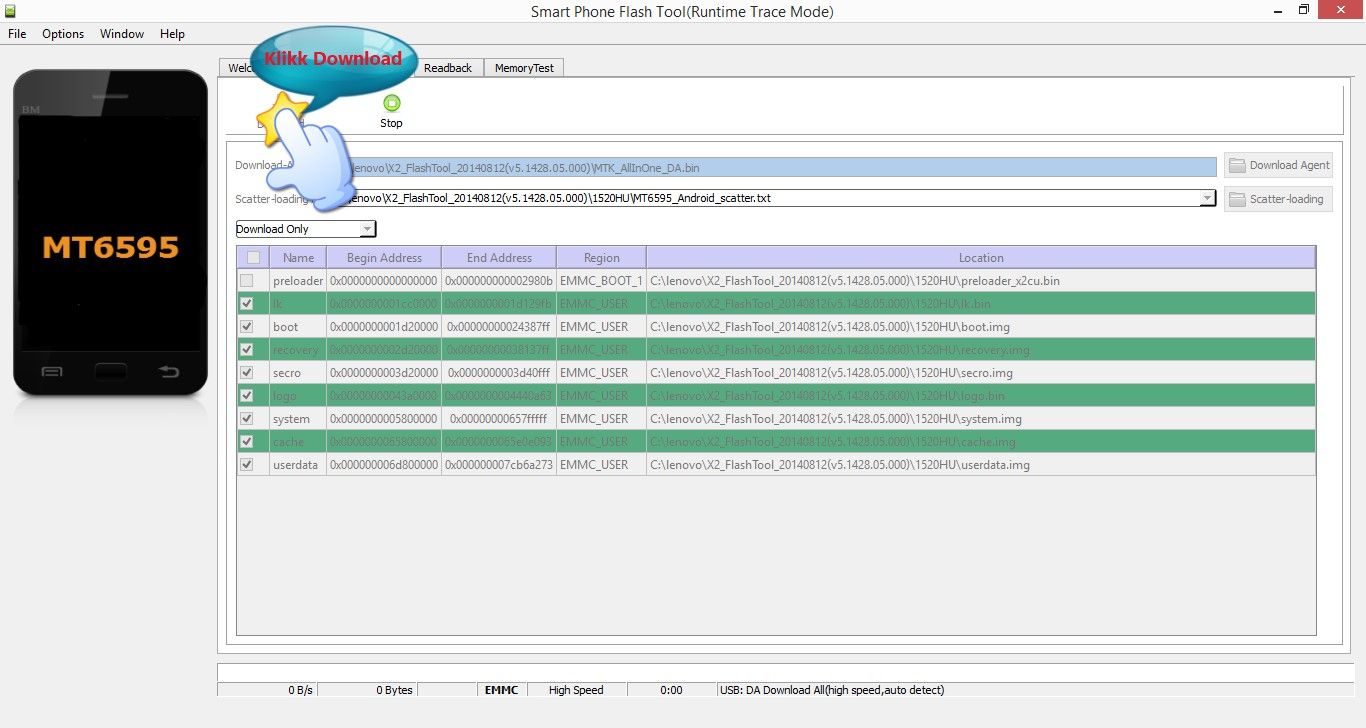1366x728 pixels.
Task: Switch to the Readback tab
Action: 448,68
